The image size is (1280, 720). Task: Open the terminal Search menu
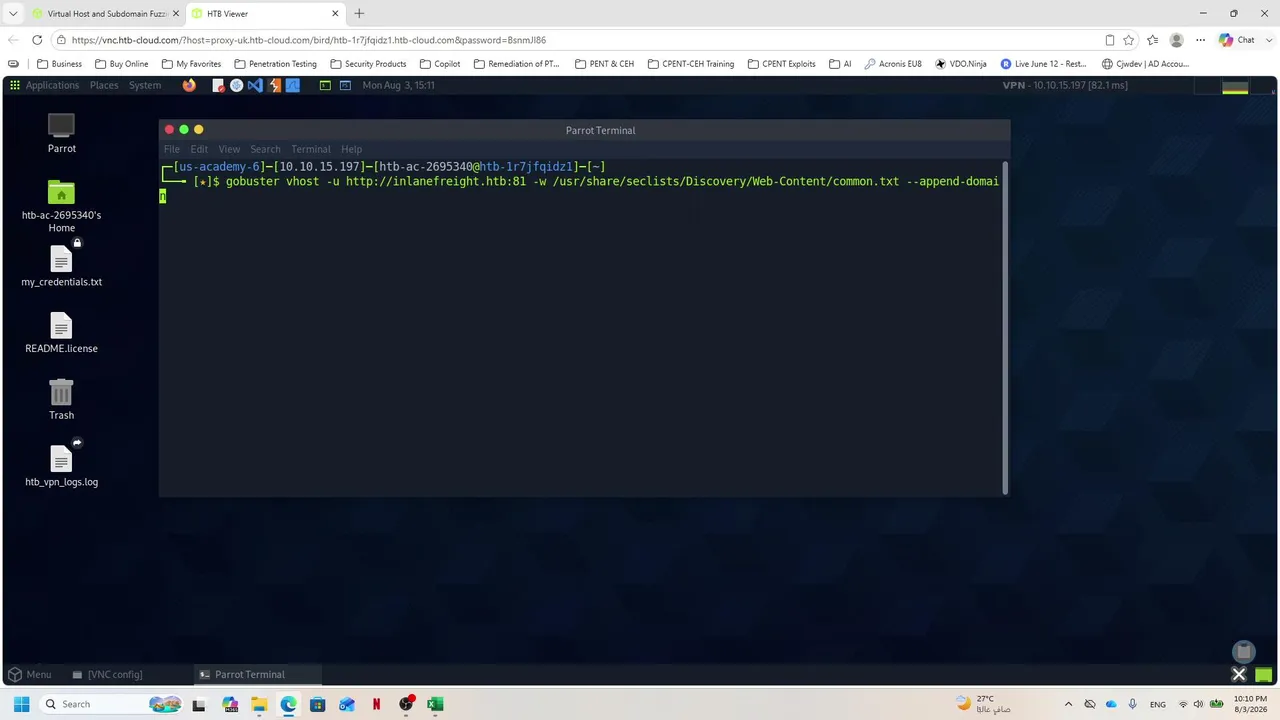pyautogui.click(x=265, y=149)
